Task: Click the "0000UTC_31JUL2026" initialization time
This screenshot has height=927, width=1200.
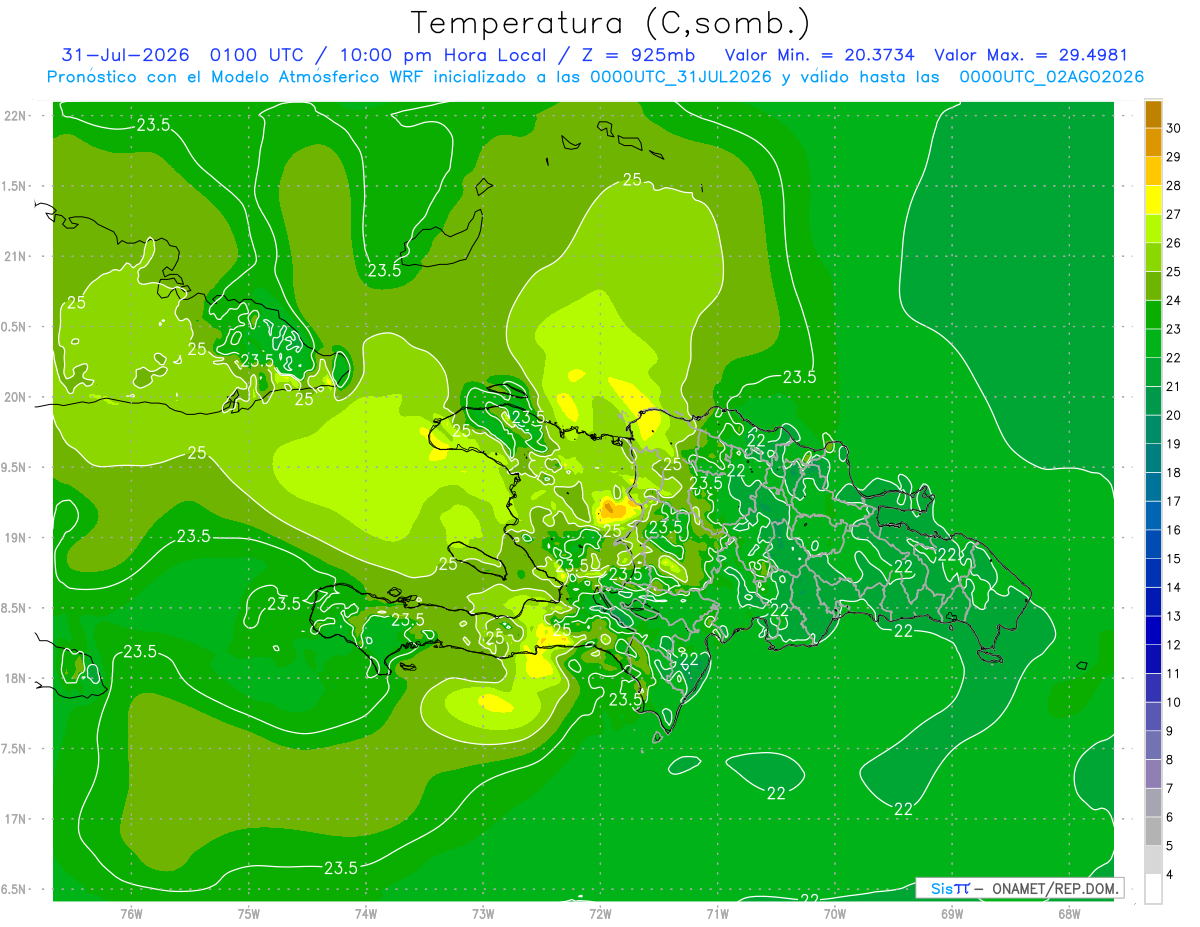Action: 681,77
